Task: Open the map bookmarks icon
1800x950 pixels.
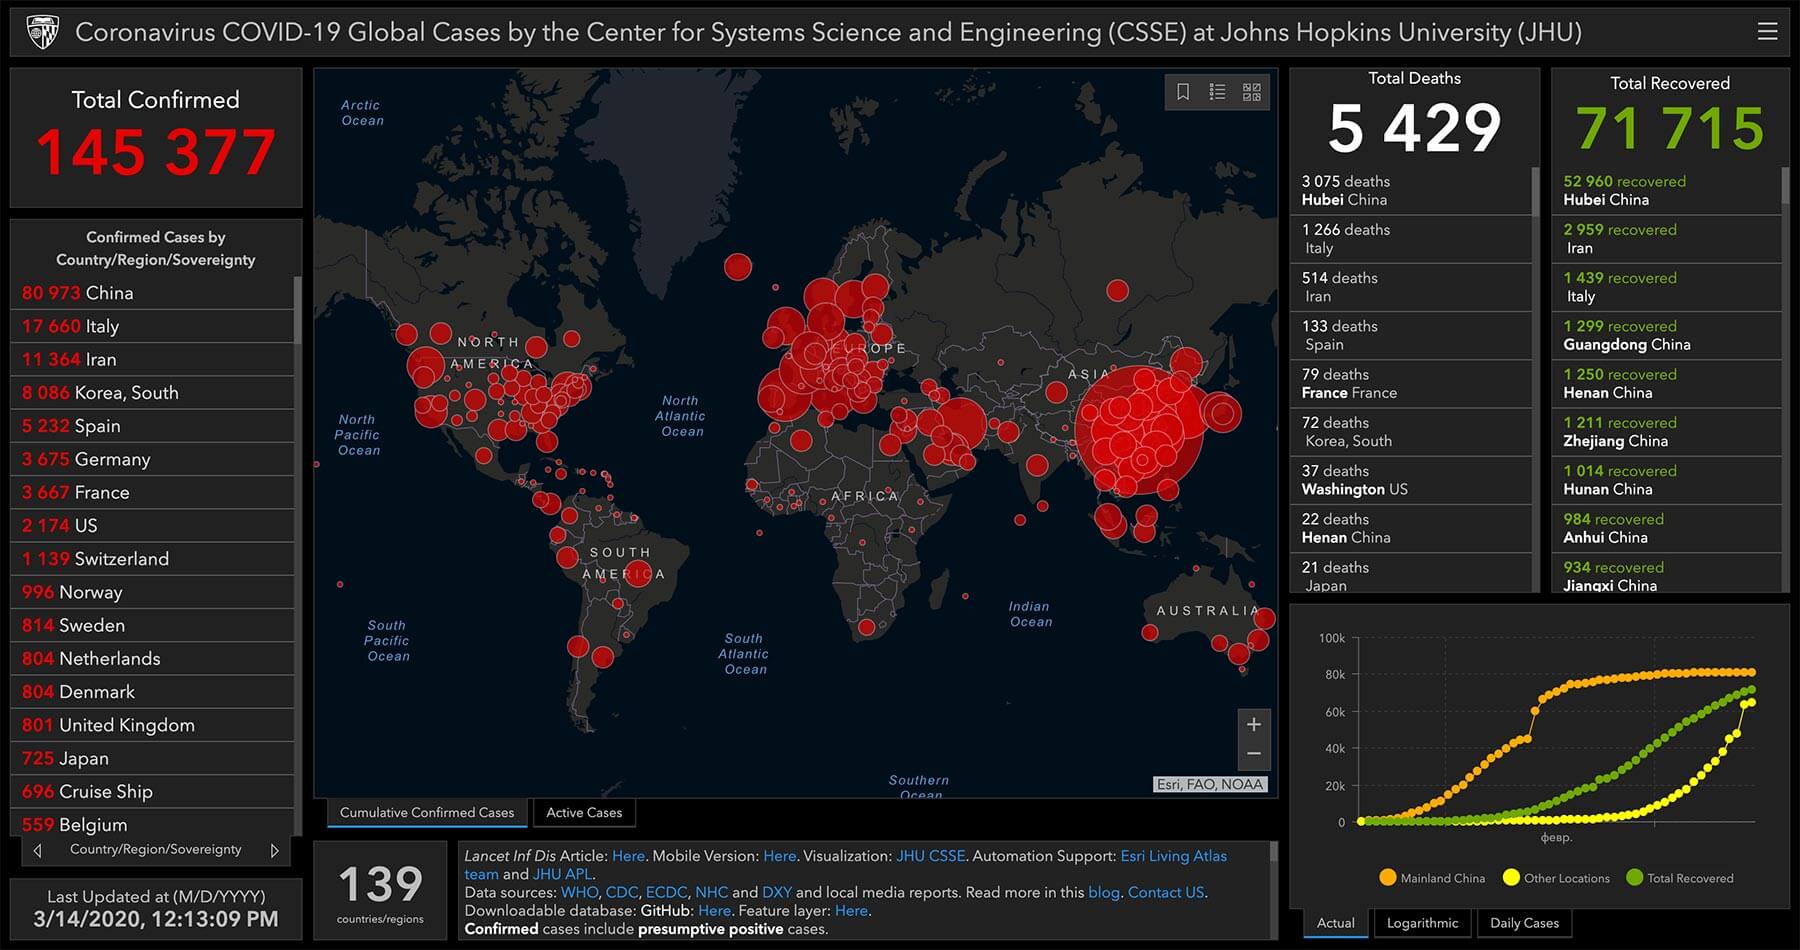Action: [x=1183, y=92]
